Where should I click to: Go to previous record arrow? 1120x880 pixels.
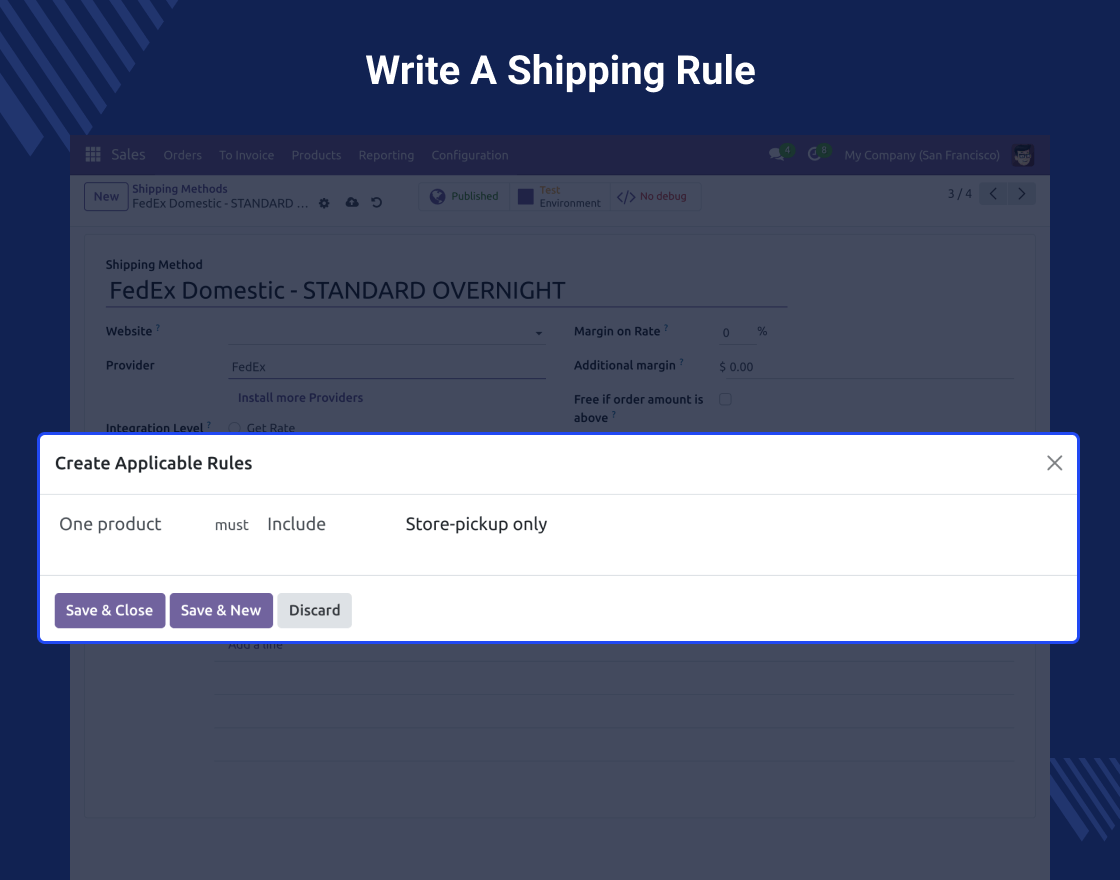coord(993,194)
